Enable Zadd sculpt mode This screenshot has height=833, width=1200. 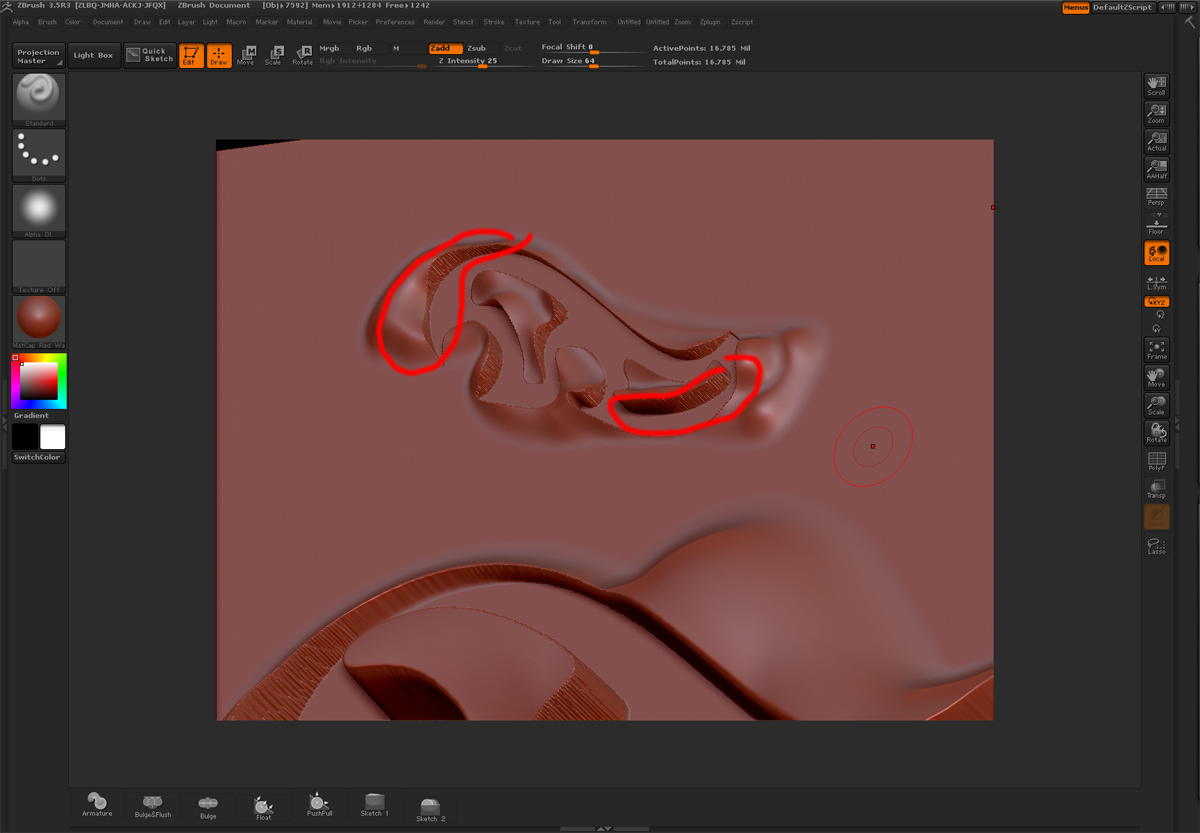click(x=445, y=48)
